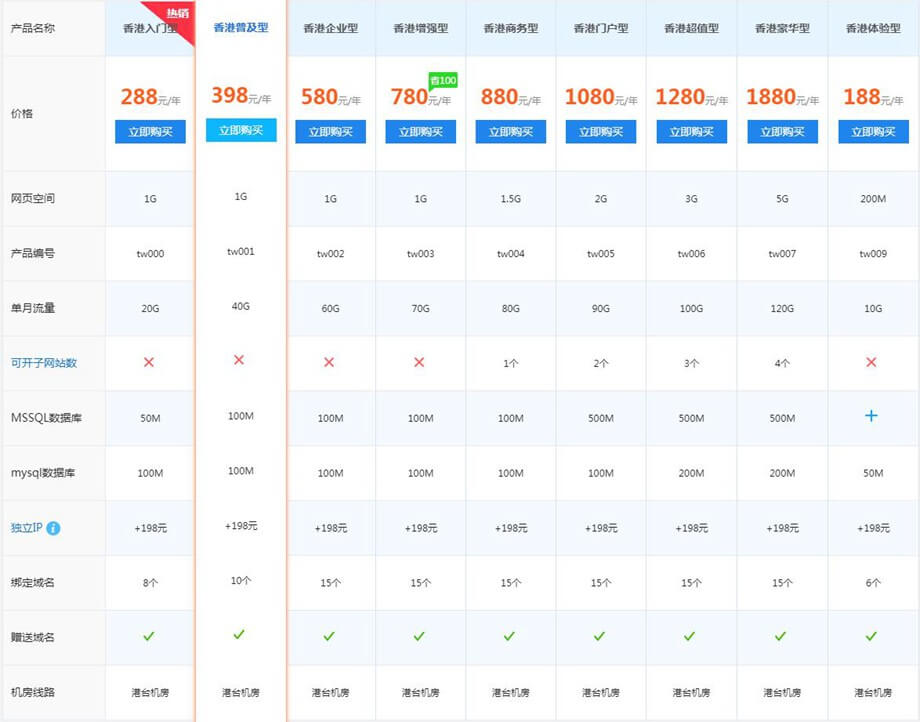
Task: Click the info icon beside 独立IP
Action: click(x=53, y=527)
